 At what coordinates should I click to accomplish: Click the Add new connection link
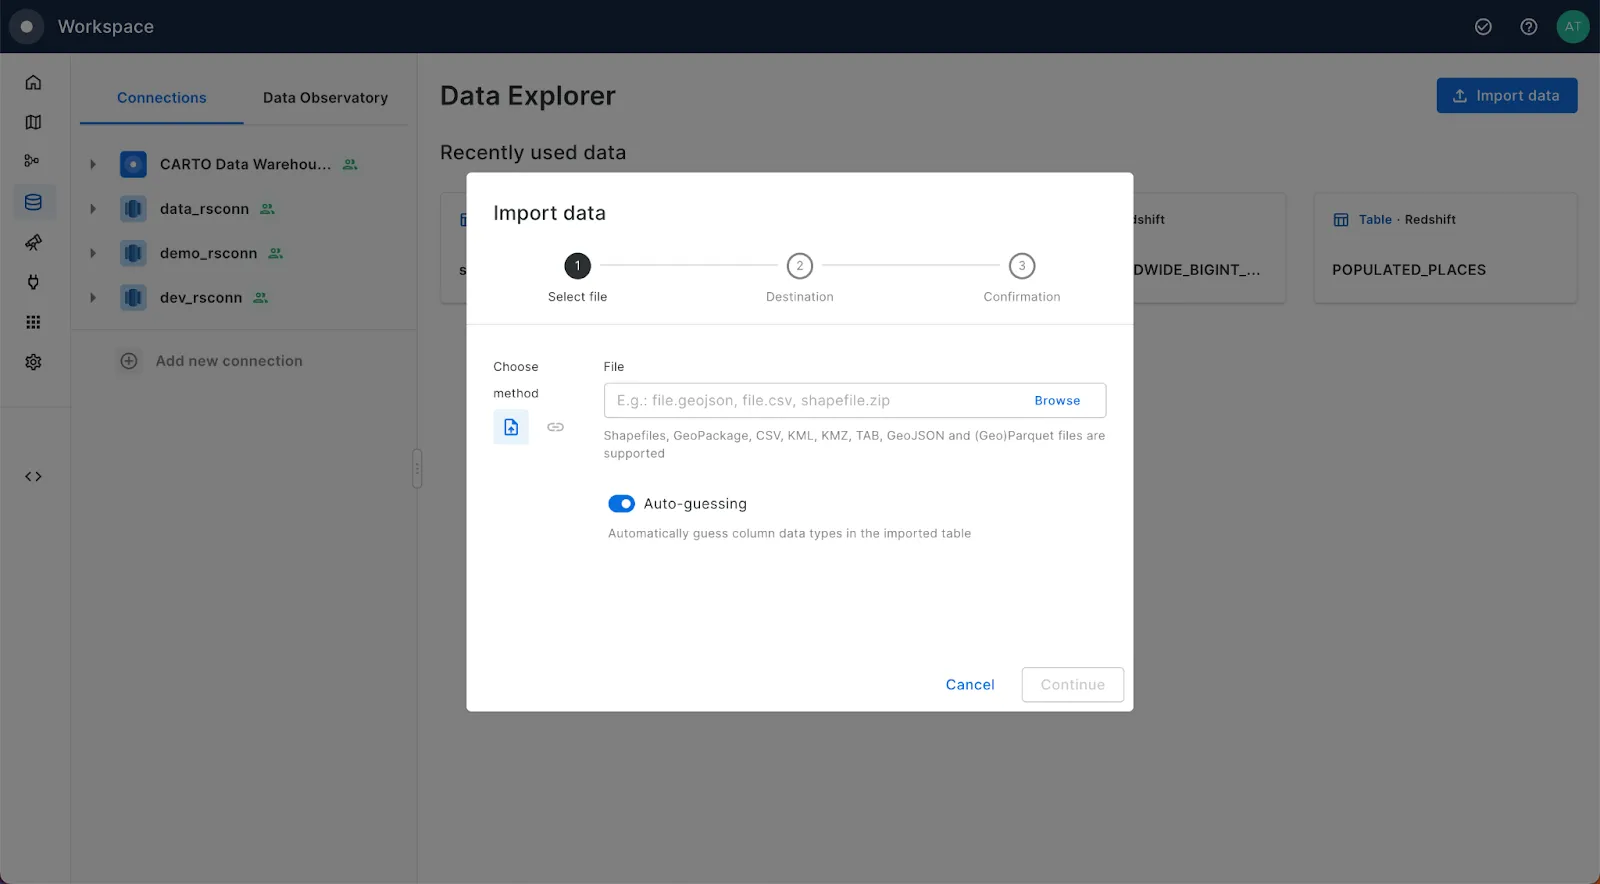[x=228, y=361]
